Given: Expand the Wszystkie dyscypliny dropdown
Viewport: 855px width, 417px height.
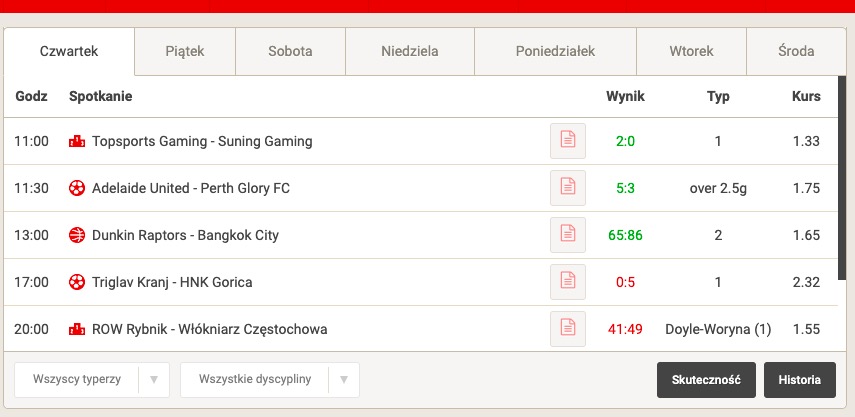Looking at the screenshot, I should pos(269,379).
